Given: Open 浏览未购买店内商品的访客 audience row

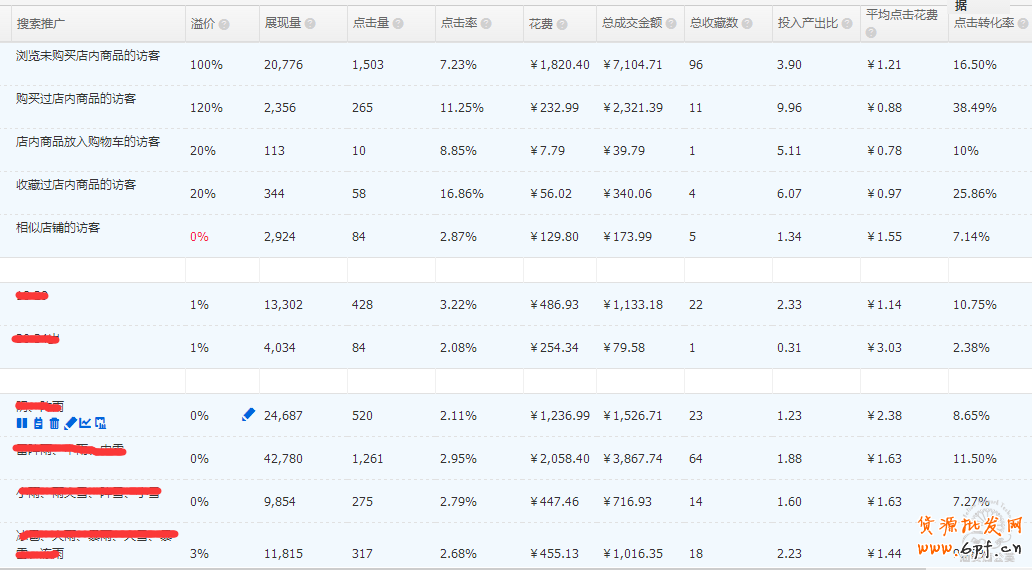Looking at the screenshot, I should 88,57.
